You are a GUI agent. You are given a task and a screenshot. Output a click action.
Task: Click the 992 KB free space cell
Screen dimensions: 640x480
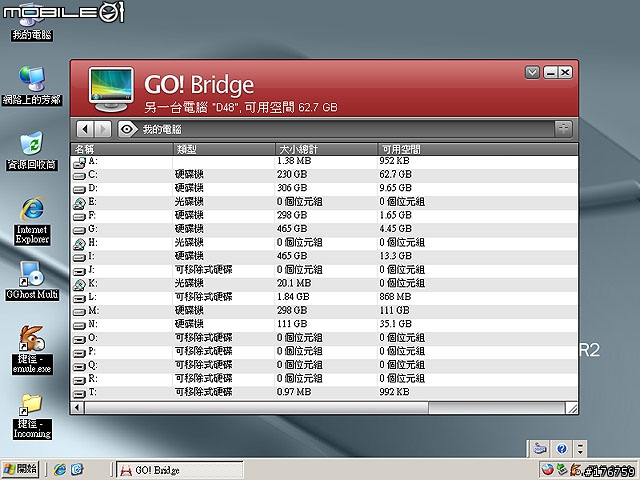tap(394, 392)
